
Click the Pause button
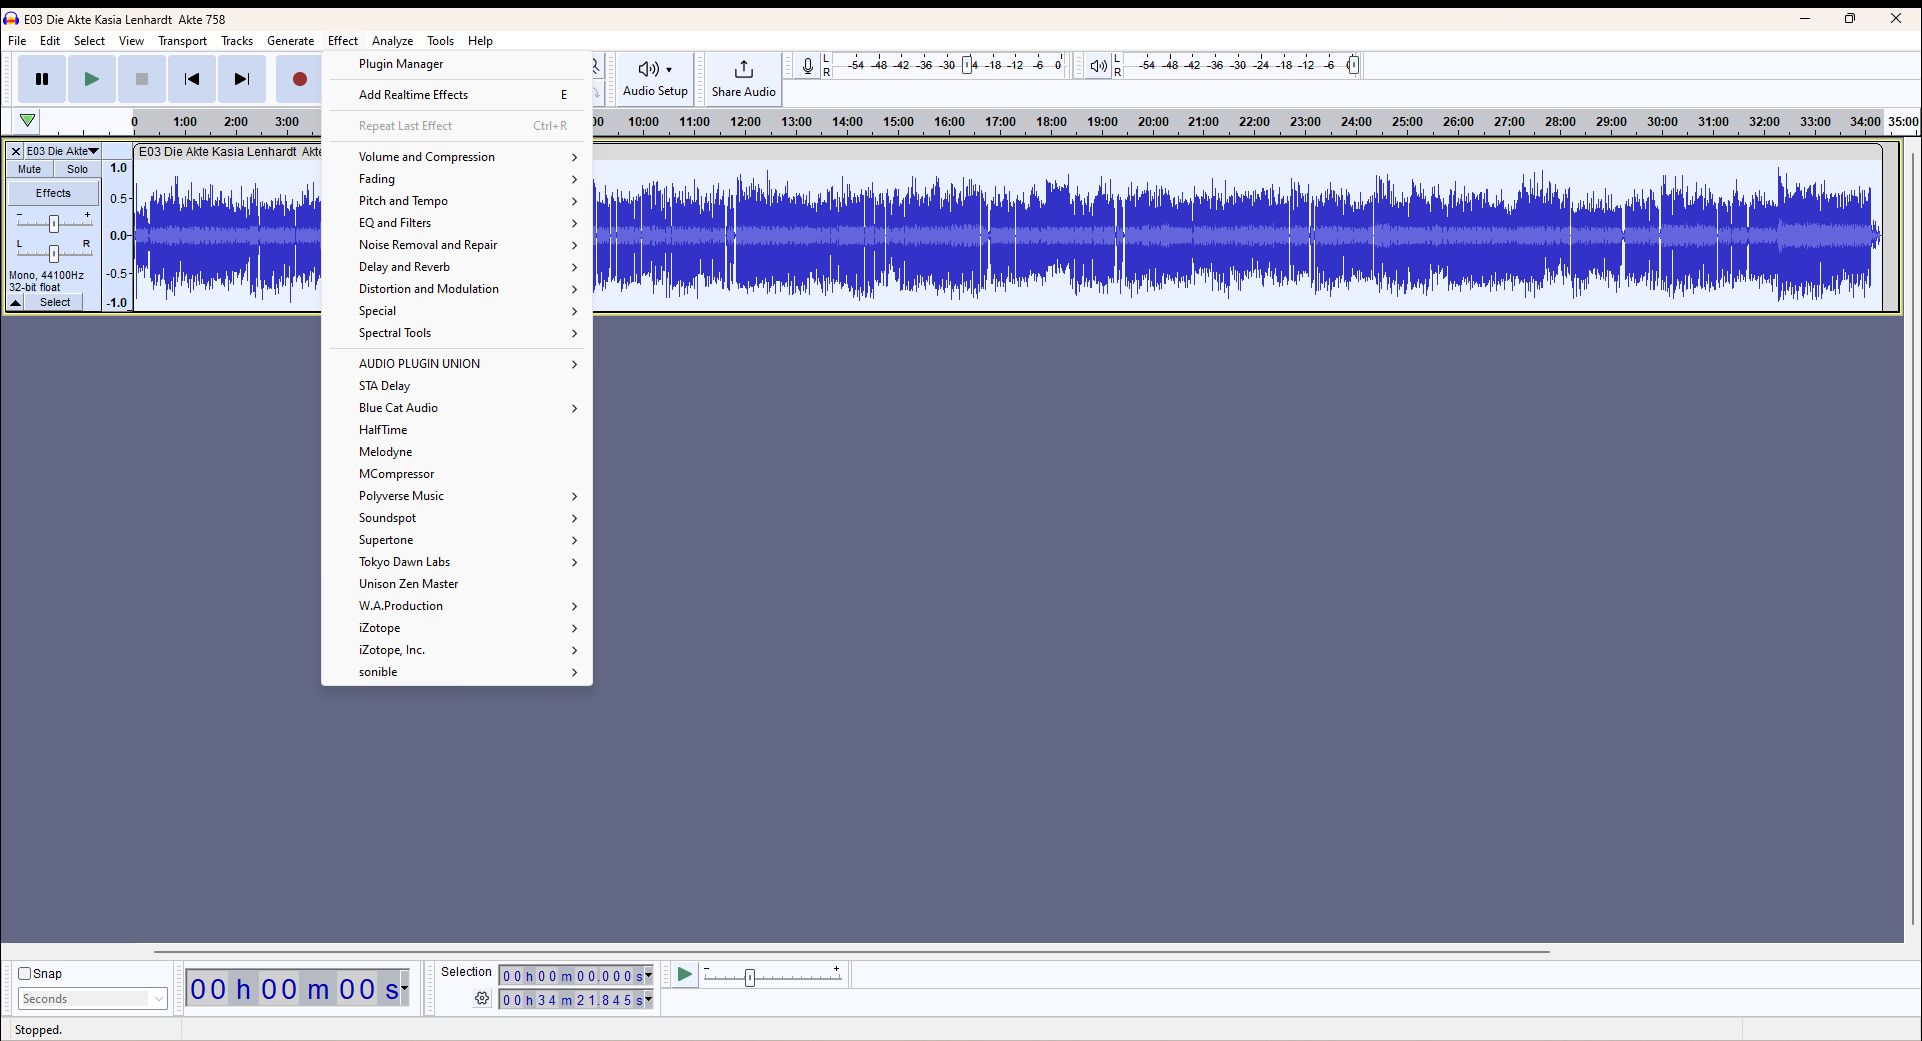(41, 79)
